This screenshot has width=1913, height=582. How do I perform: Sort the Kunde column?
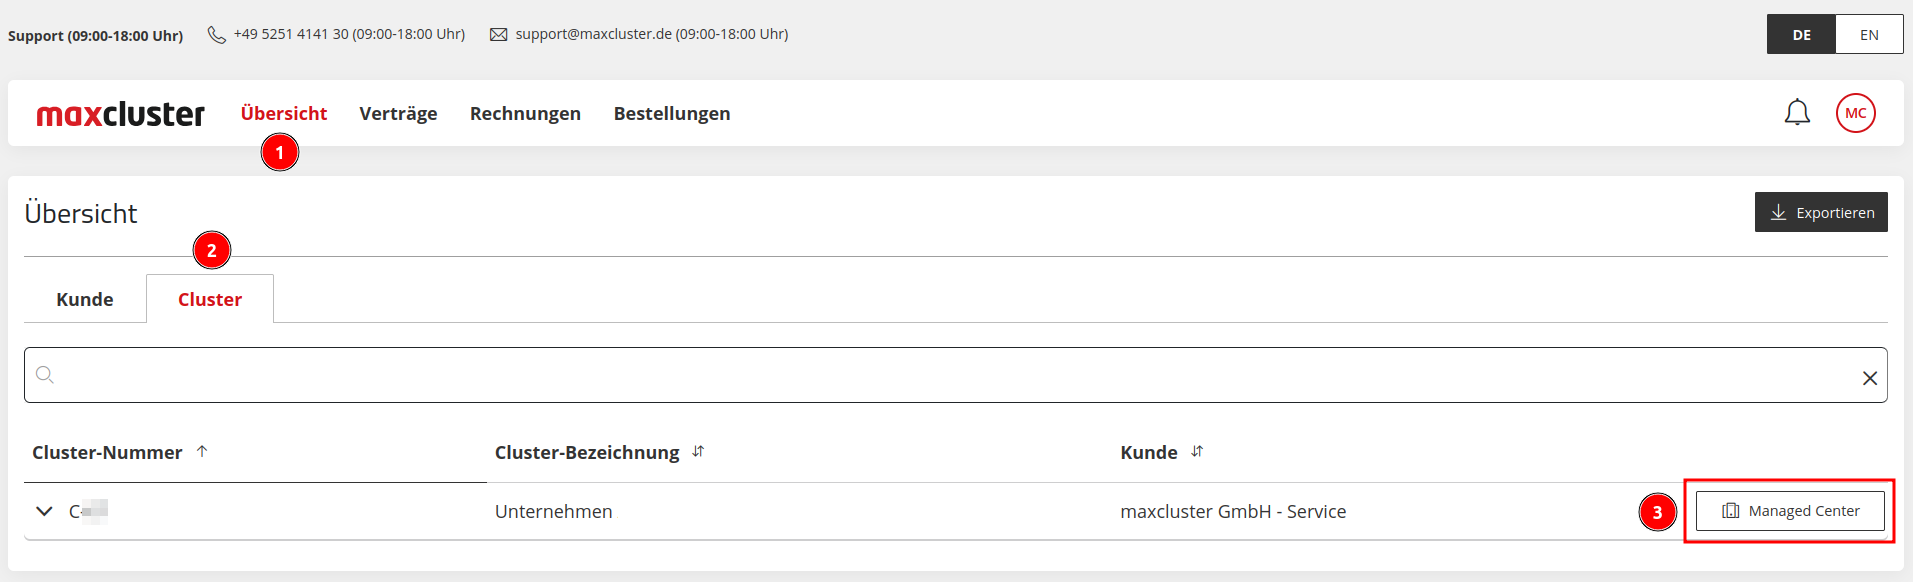coord(1197,452)
